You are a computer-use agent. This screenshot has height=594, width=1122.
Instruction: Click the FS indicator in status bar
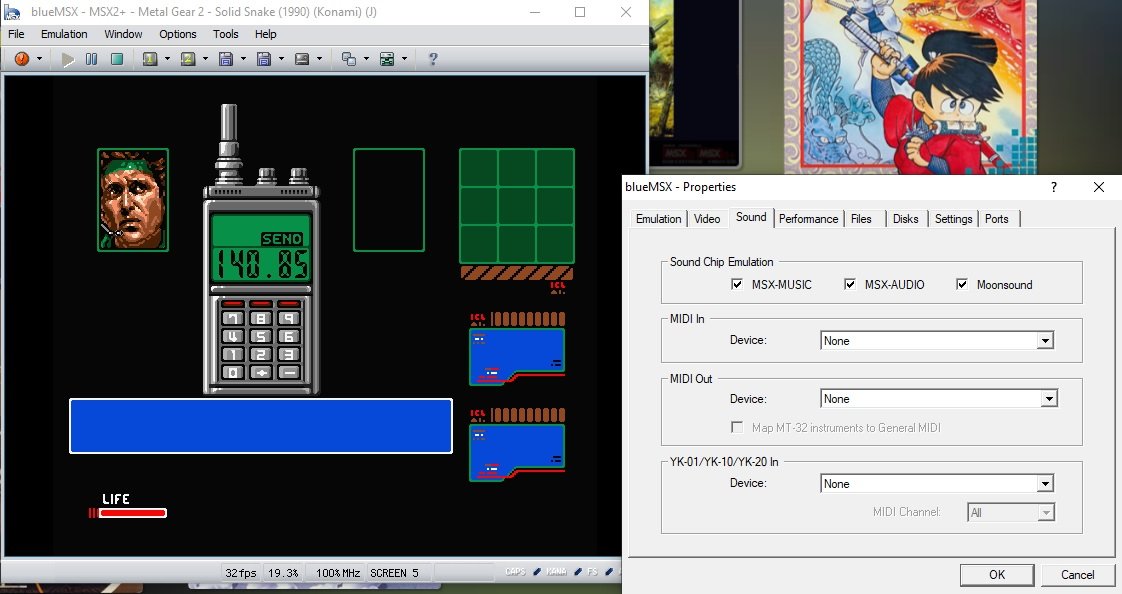click(592, 572)
